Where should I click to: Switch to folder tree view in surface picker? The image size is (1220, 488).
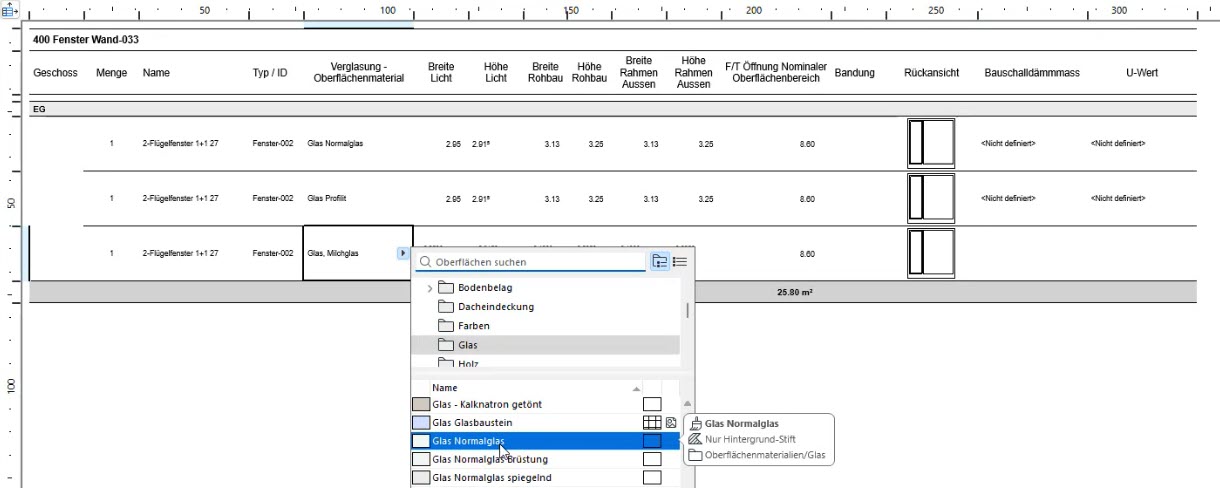(659, 262)
